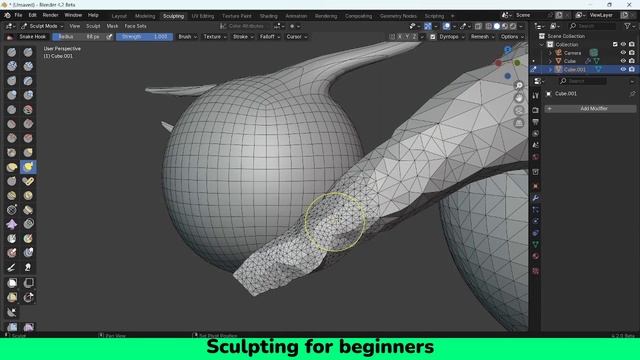640x360 pixels.
Task: Toggle radius pressure sensitivity
Action: [109, 37]
